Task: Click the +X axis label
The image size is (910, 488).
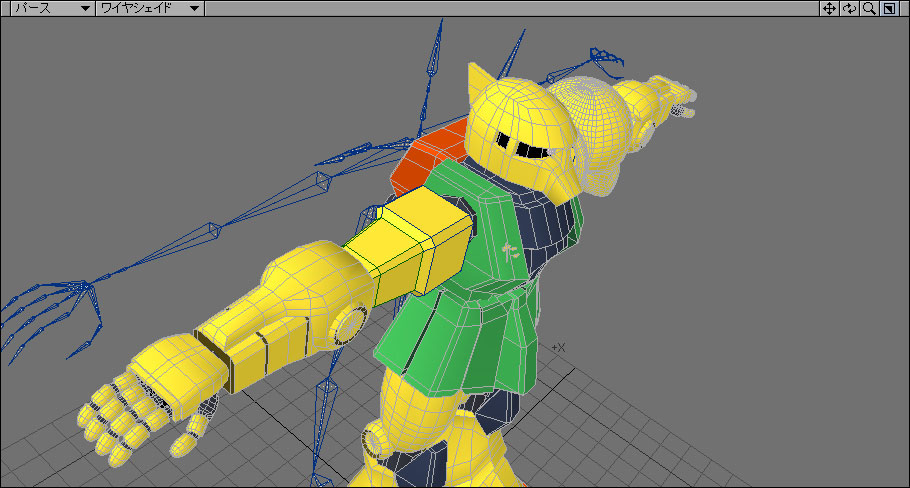Action: (558, 348)
